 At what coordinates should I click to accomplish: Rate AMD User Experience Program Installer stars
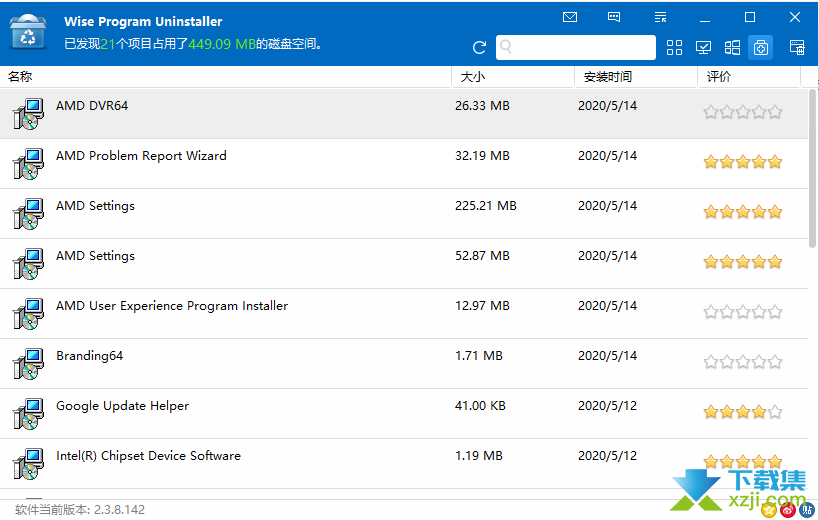point(743,312)
